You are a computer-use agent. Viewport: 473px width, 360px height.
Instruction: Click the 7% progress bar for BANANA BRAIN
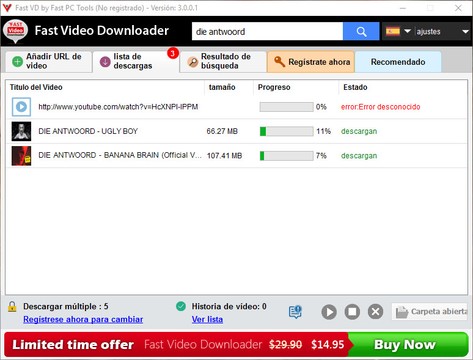tap(286, 156)
